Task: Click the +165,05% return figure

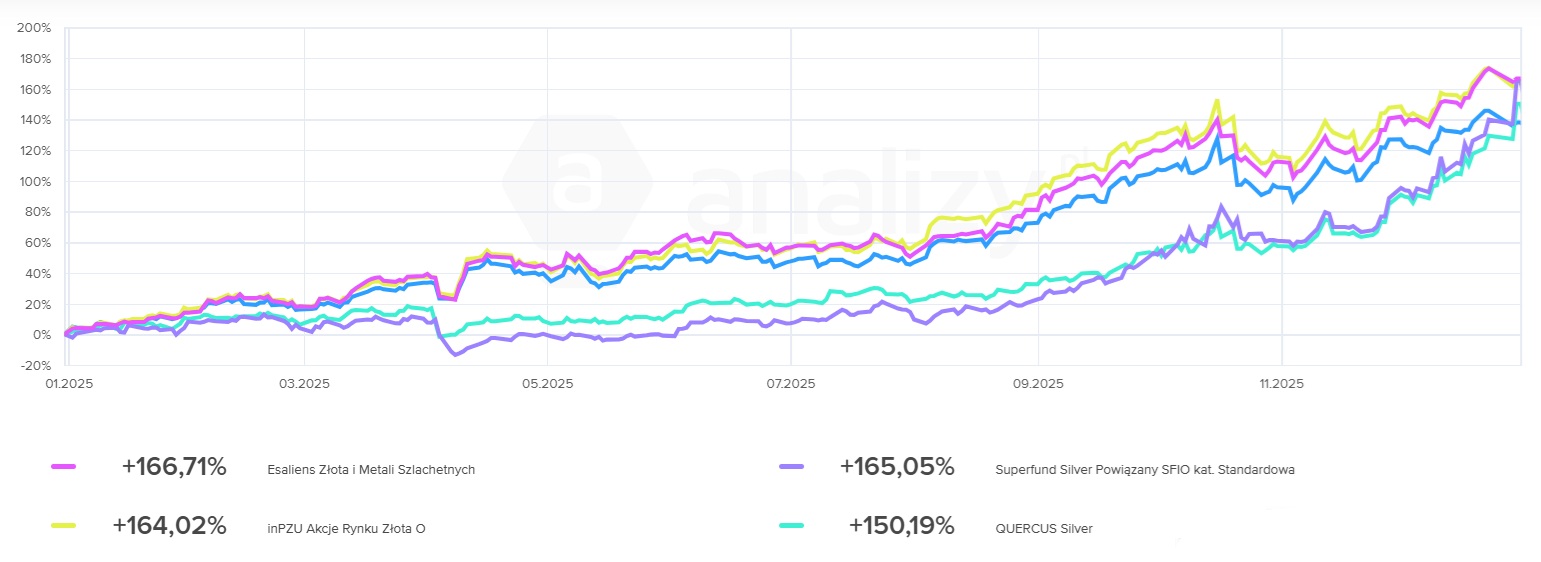Action: coord(897,467)
